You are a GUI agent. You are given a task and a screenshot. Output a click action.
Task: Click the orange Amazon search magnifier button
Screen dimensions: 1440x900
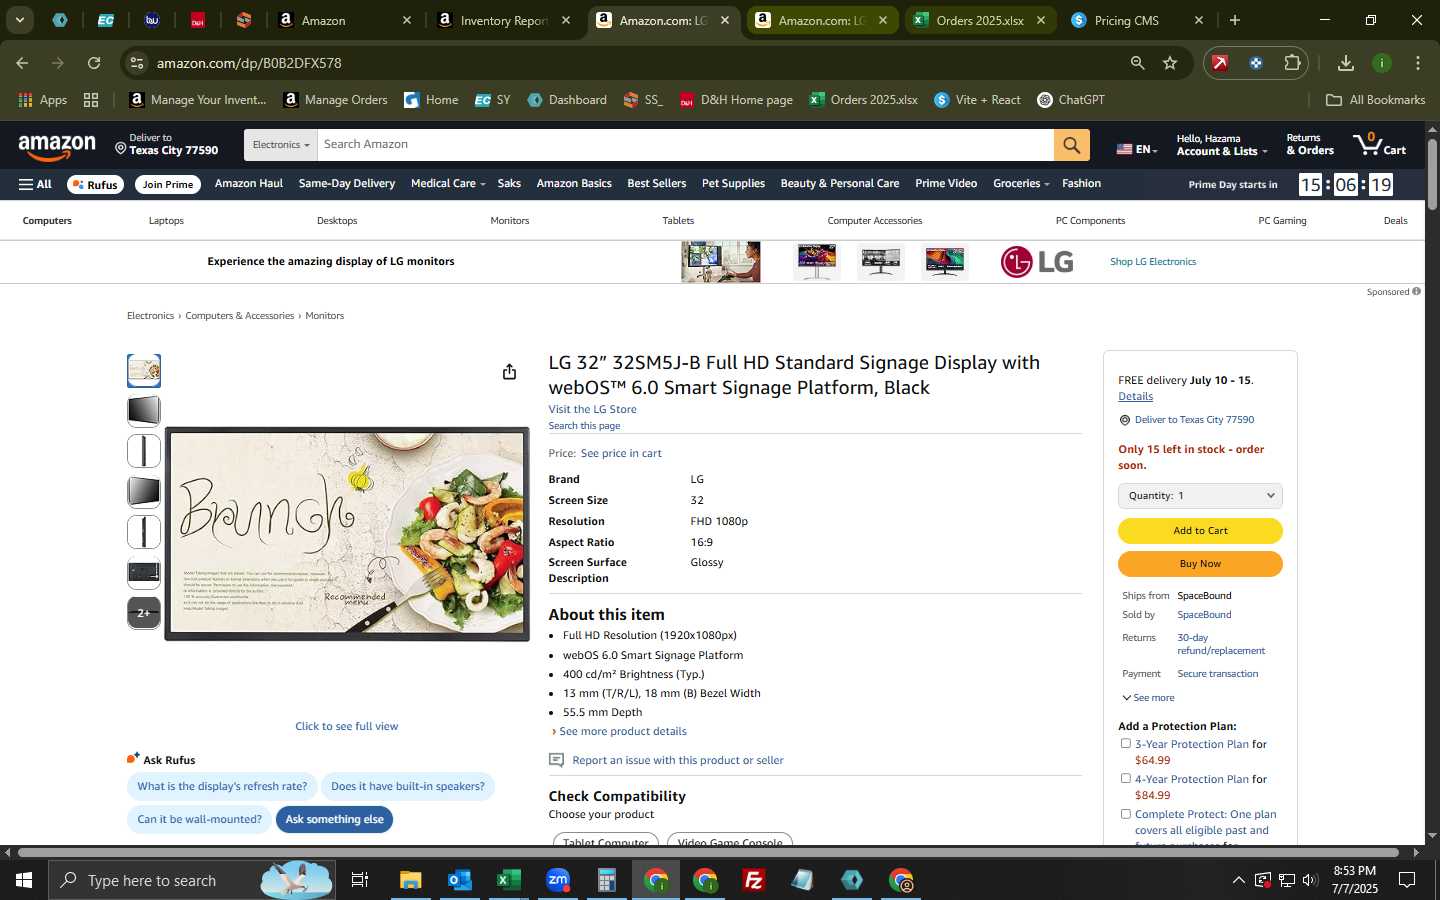coord(1071,145)
